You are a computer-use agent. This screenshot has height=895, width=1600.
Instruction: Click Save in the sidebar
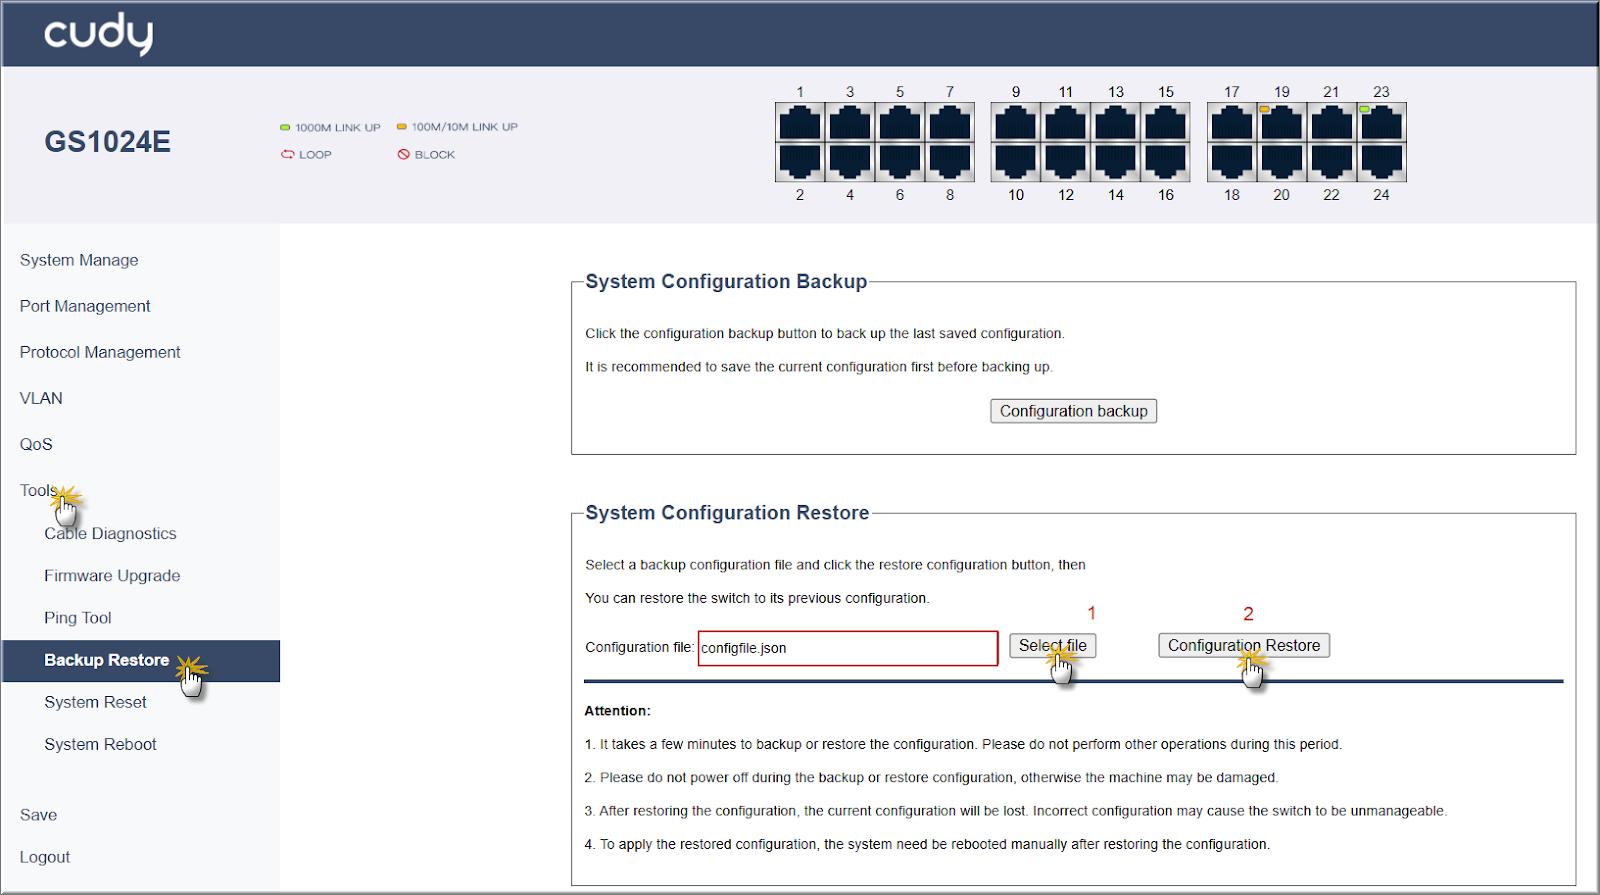(38, 815)
